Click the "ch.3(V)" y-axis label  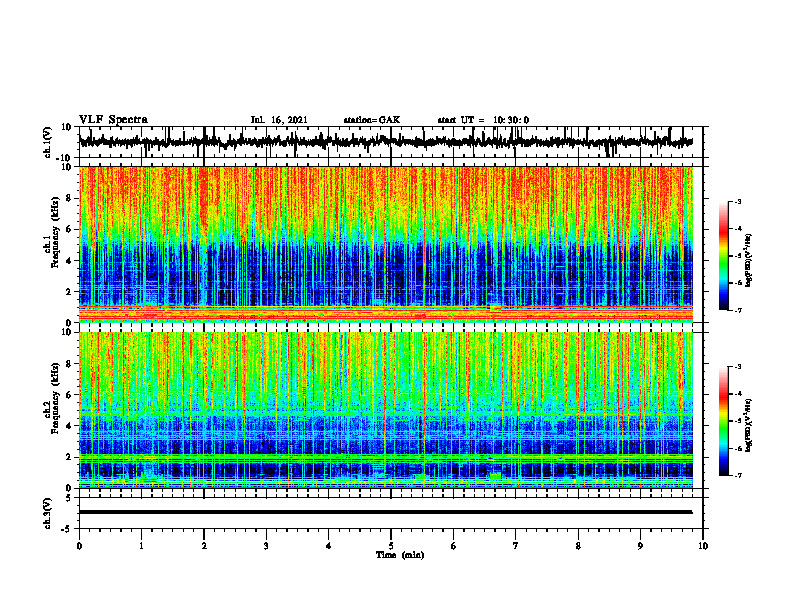(48, 513)
